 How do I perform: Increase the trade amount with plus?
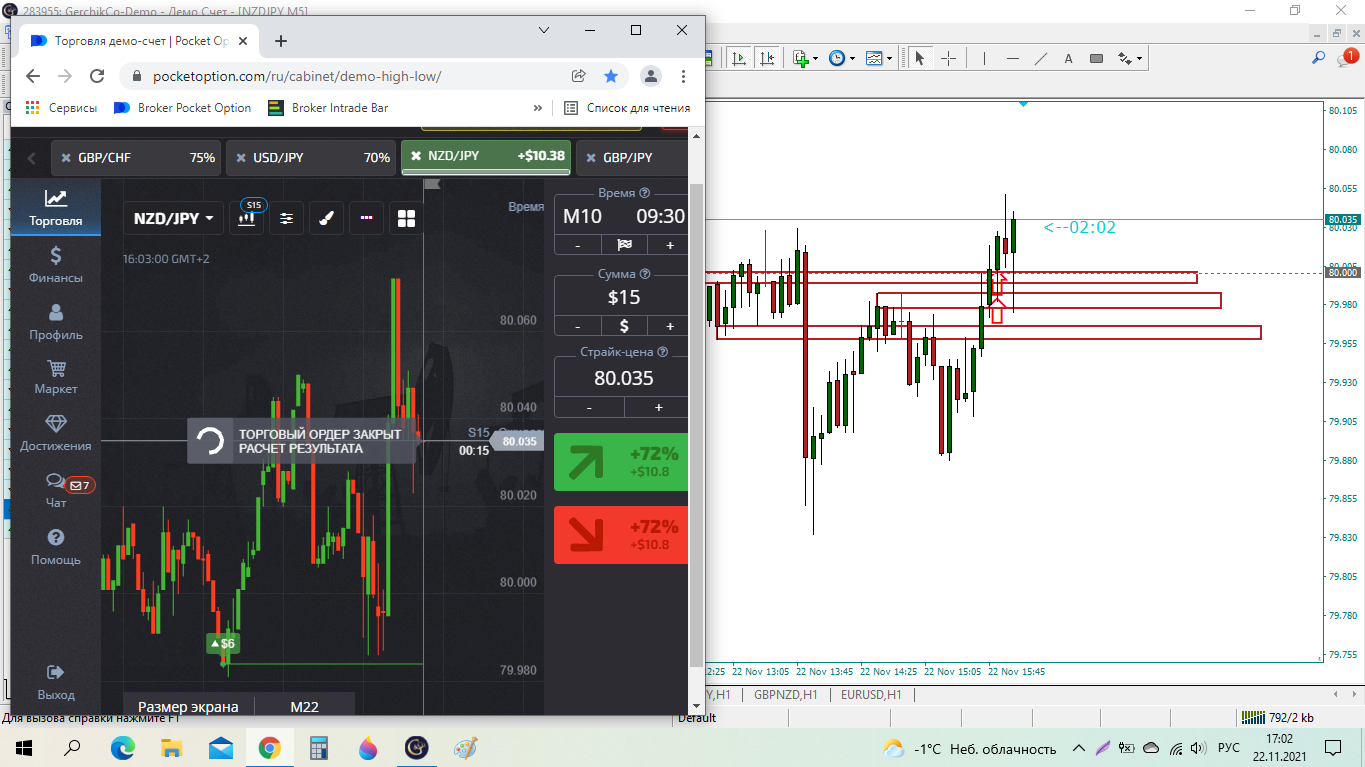pyautogui.click(x=670, y=326)
